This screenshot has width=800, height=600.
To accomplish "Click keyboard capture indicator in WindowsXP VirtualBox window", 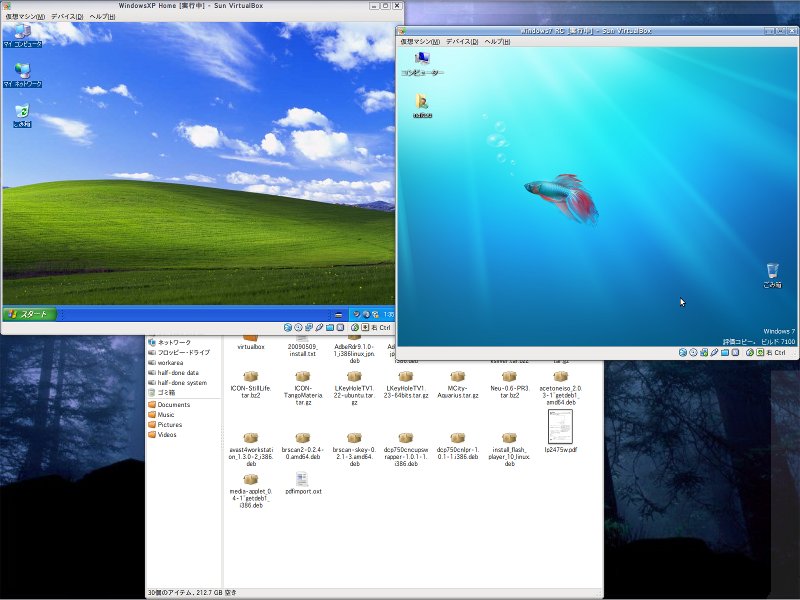I will [365, 328].
